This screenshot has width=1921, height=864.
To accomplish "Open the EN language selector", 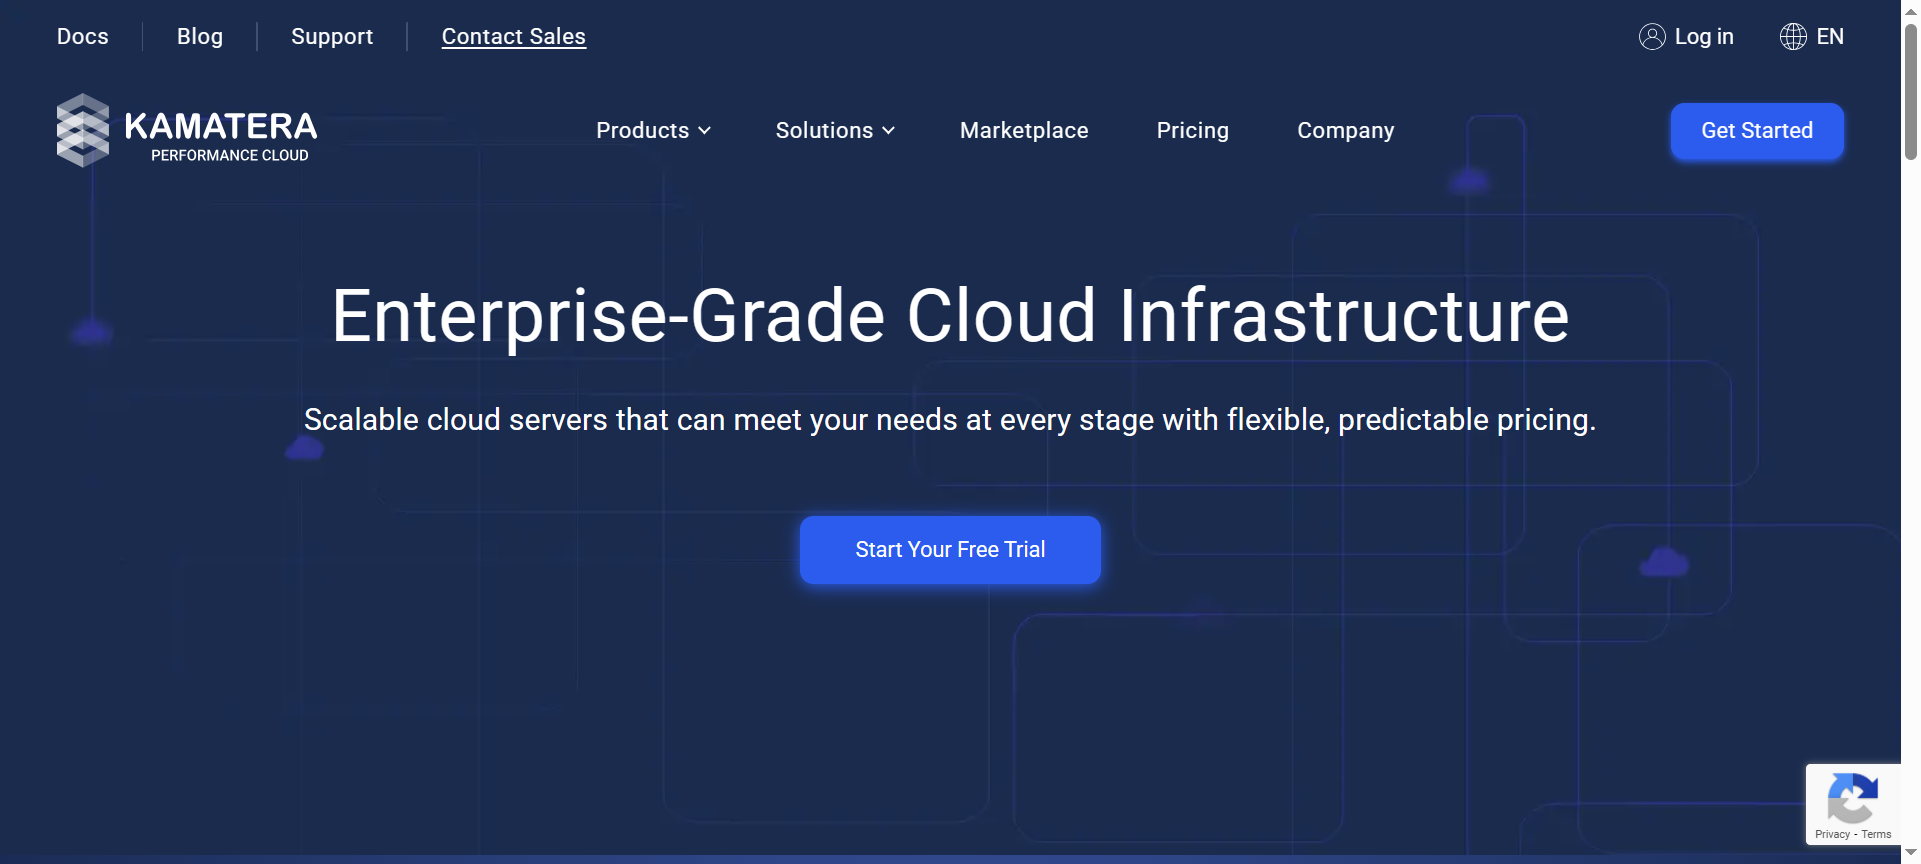I will point(1829,37).
